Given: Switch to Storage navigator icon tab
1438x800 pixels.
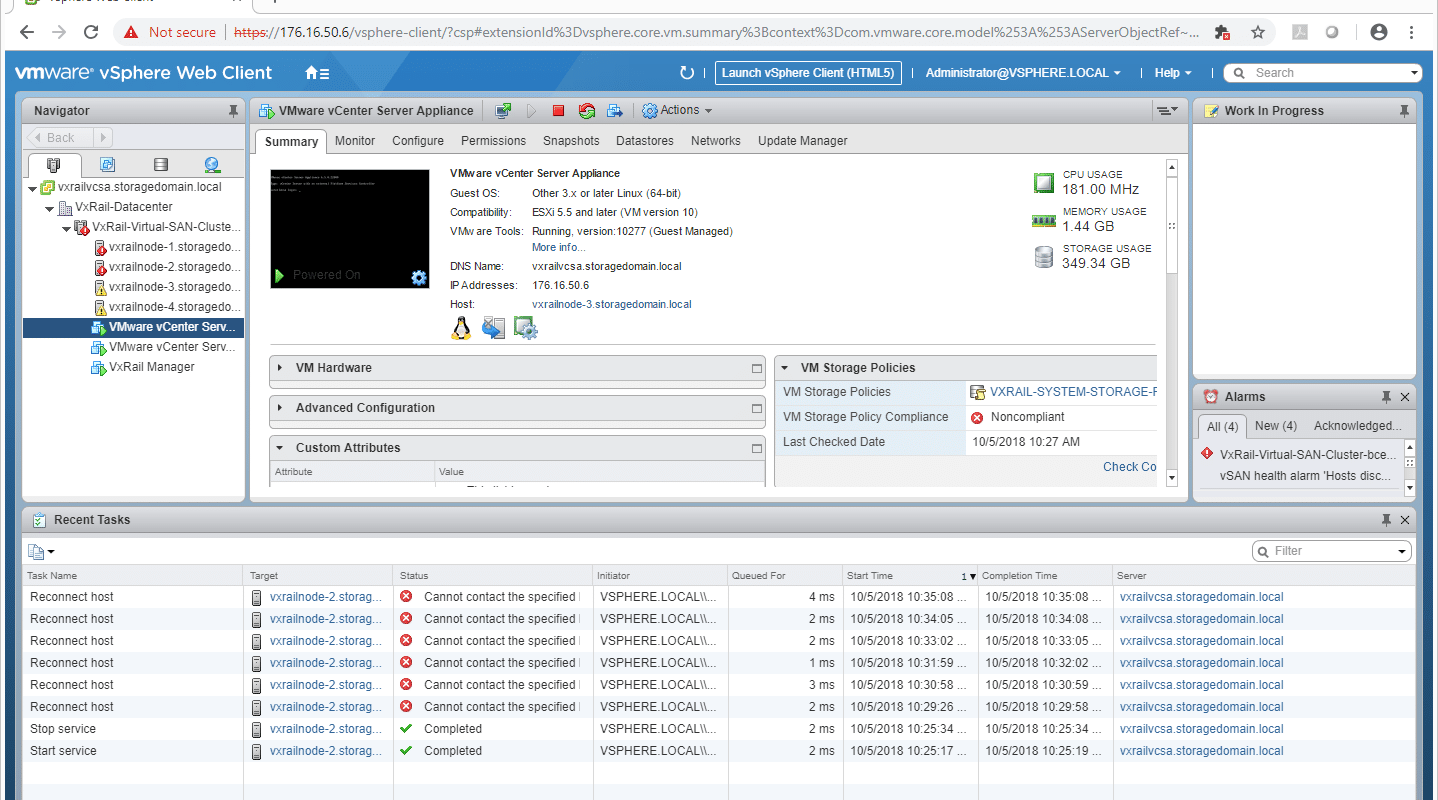Looking at the screenshot, I should (160, 165).
